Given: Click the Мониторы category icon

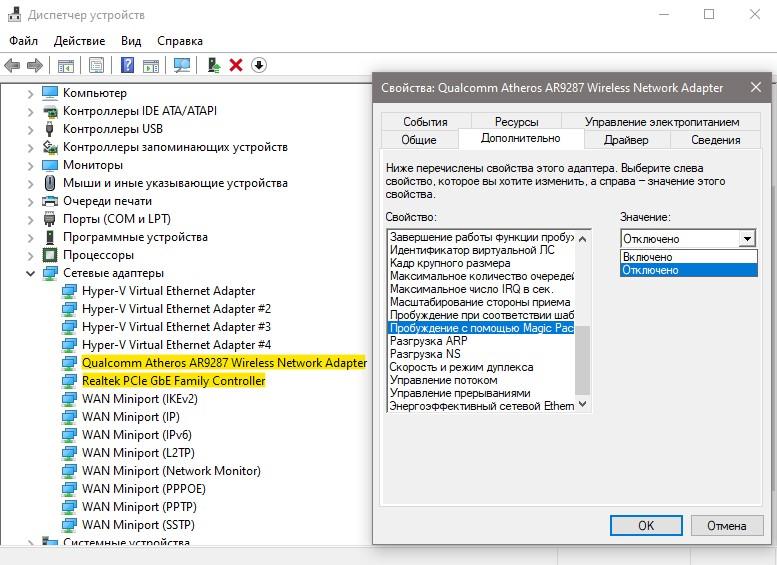Looking at the screenshot, I should 50,165.
